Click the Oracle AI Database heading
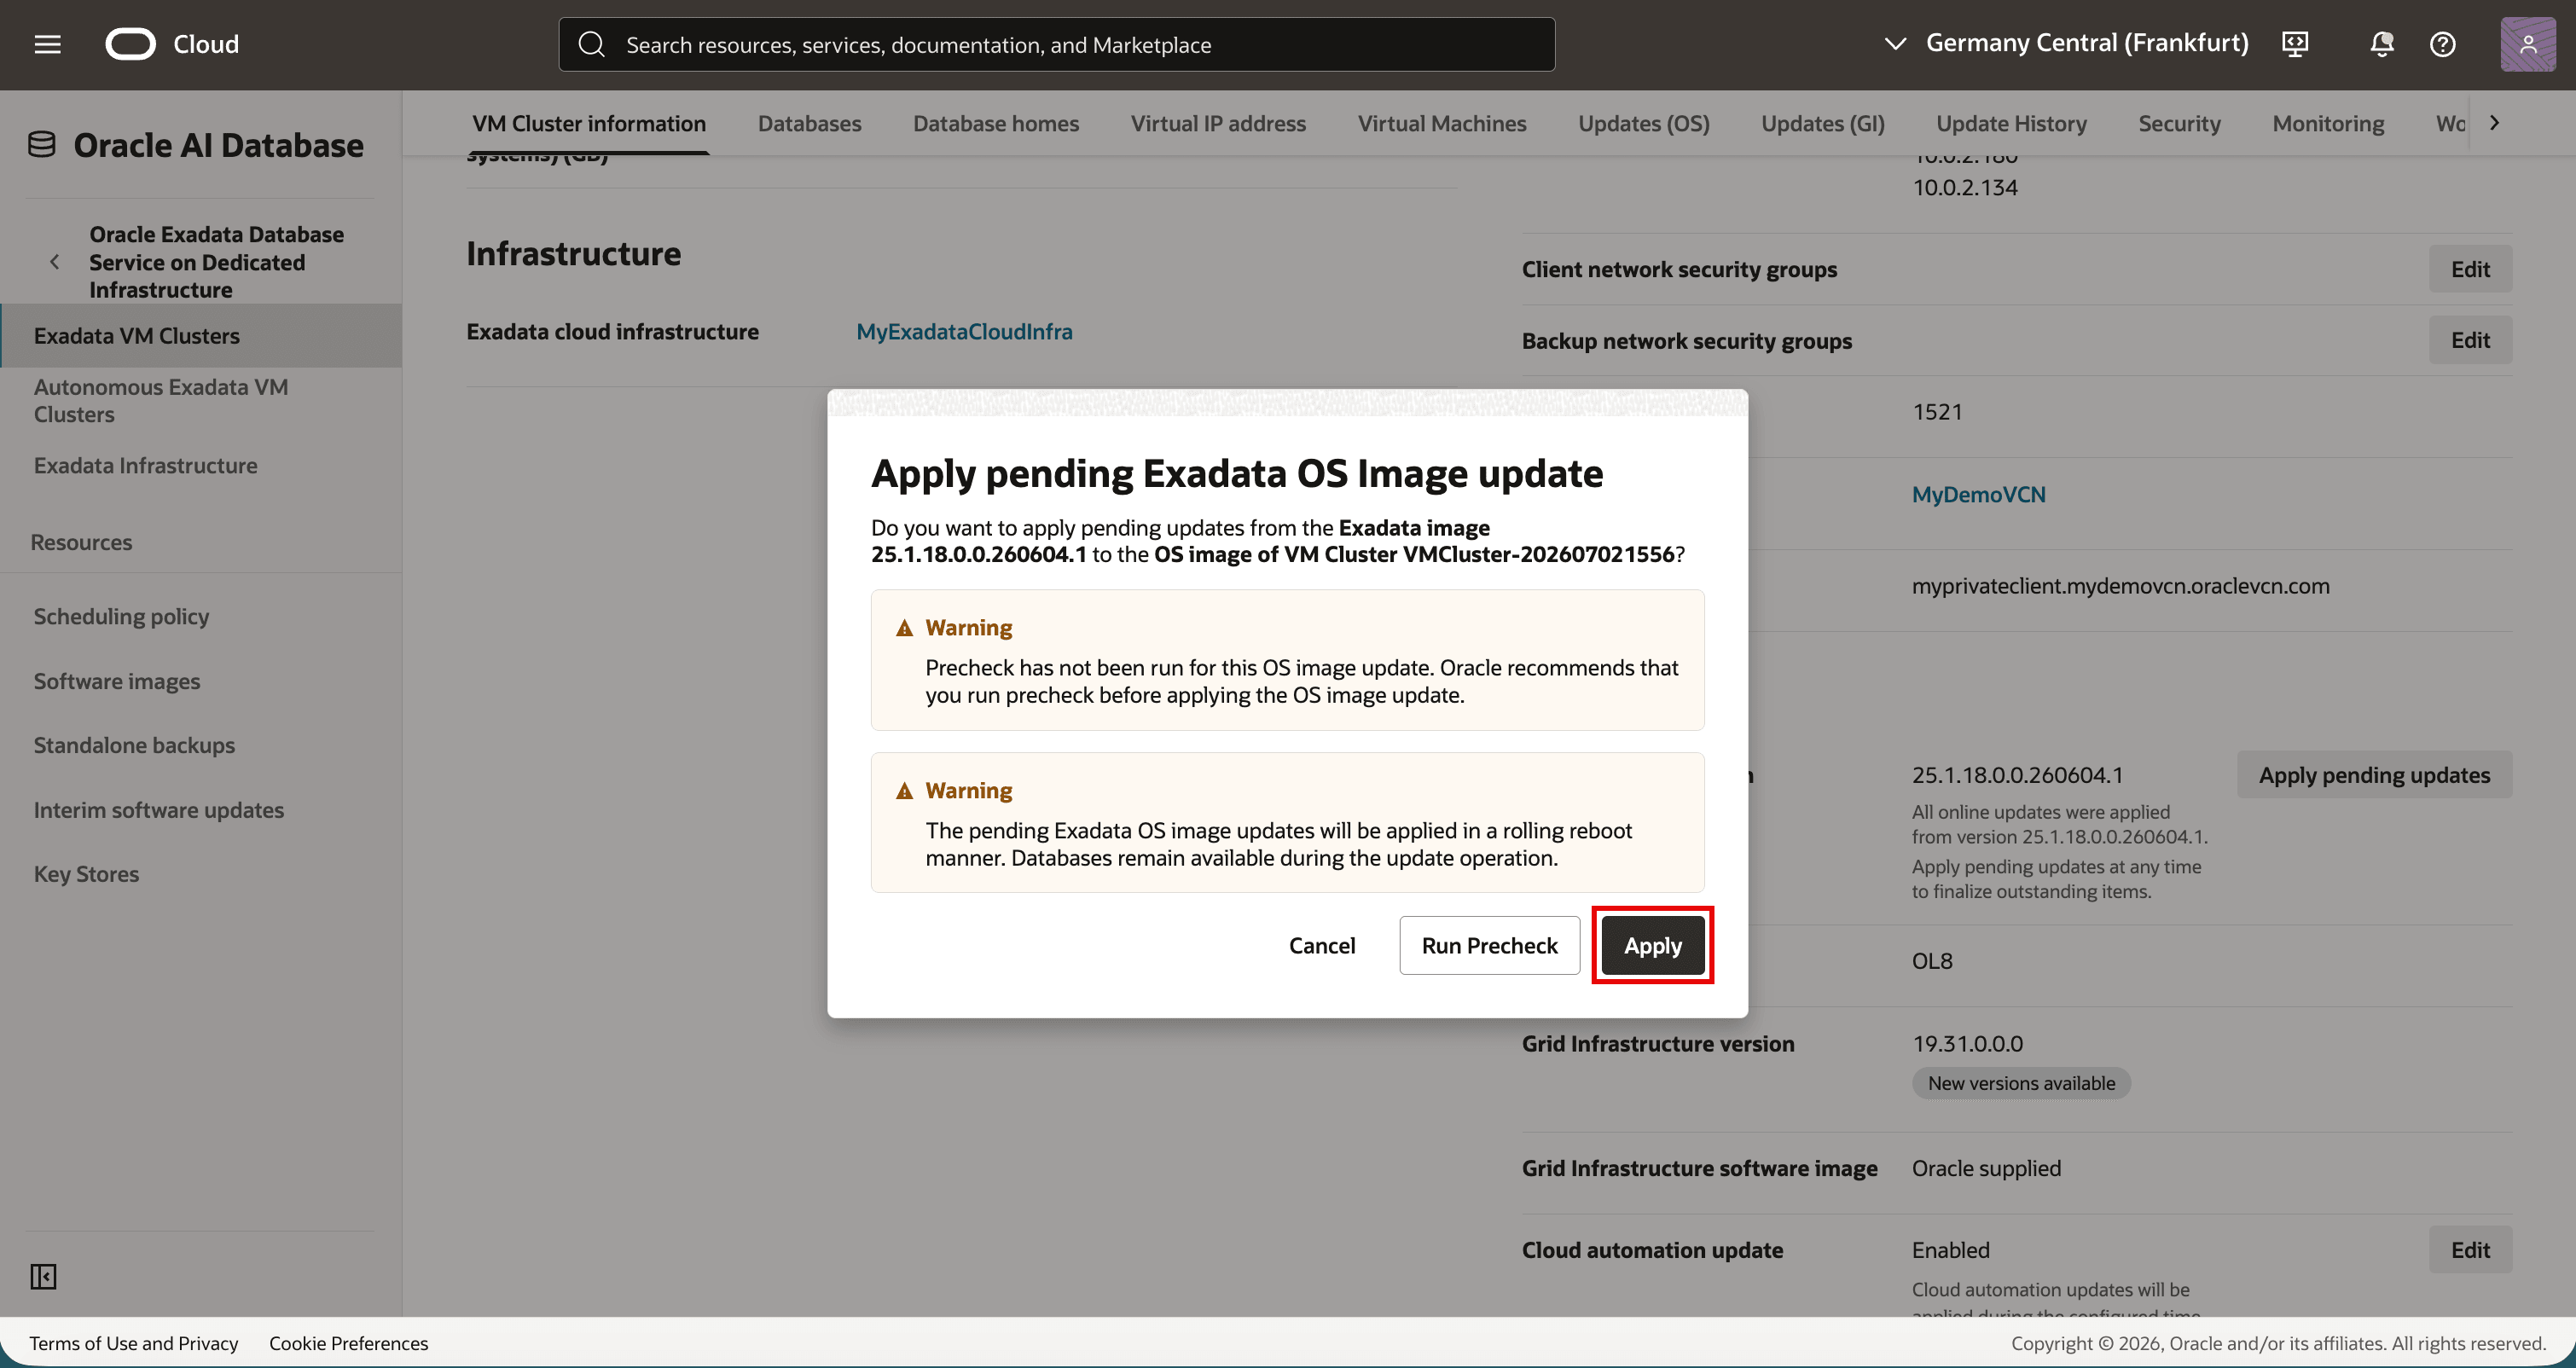The image size is (2576, 1368). pos(218,145)
